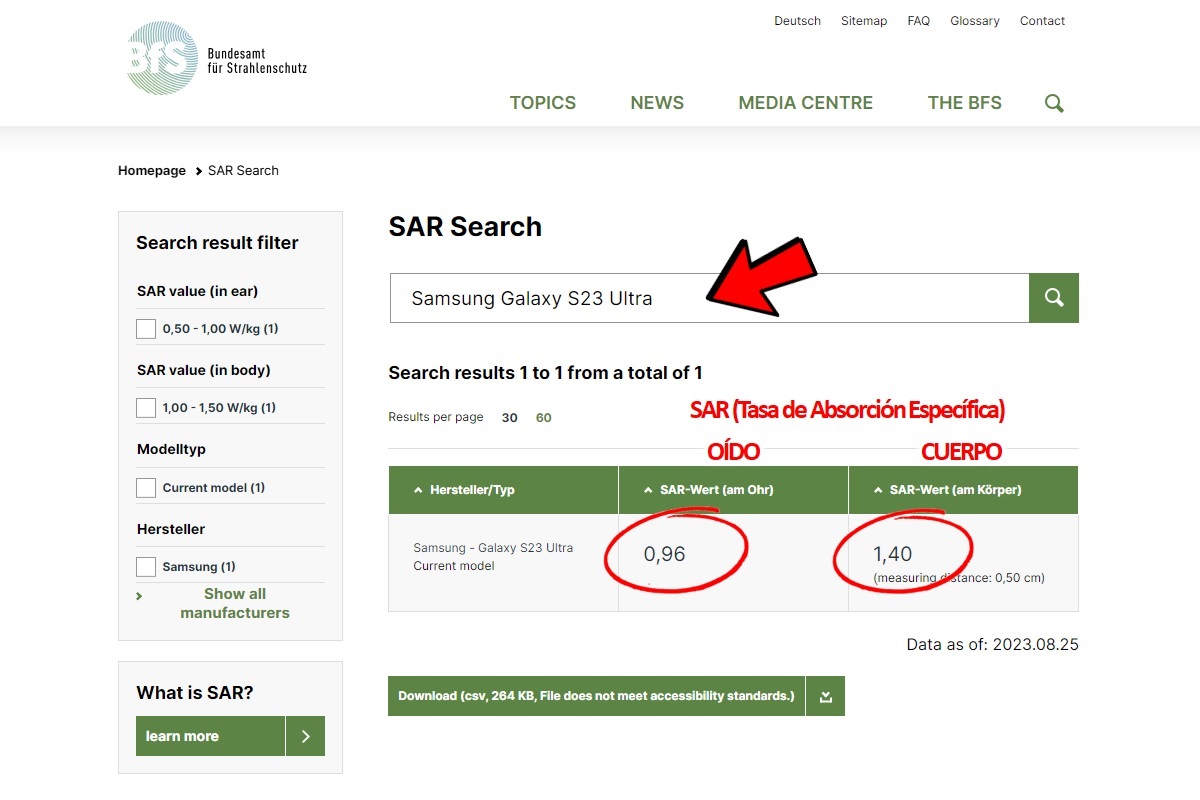Sort by SAR-Wert (am Körper) column
1200x800 pixels.
963,490
